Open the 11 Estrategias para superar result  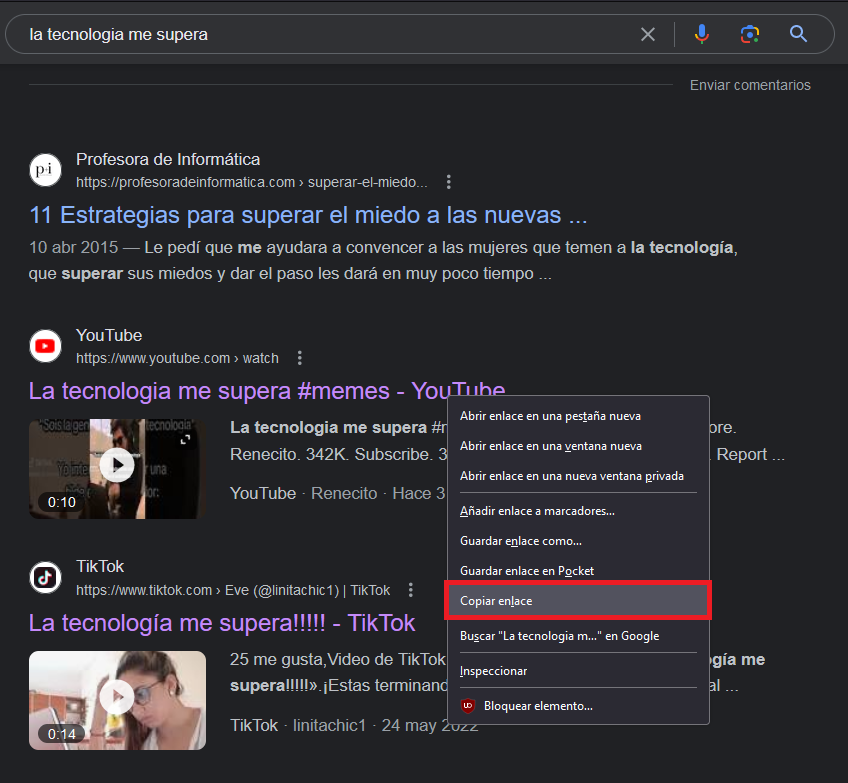[x=308, y=215]
